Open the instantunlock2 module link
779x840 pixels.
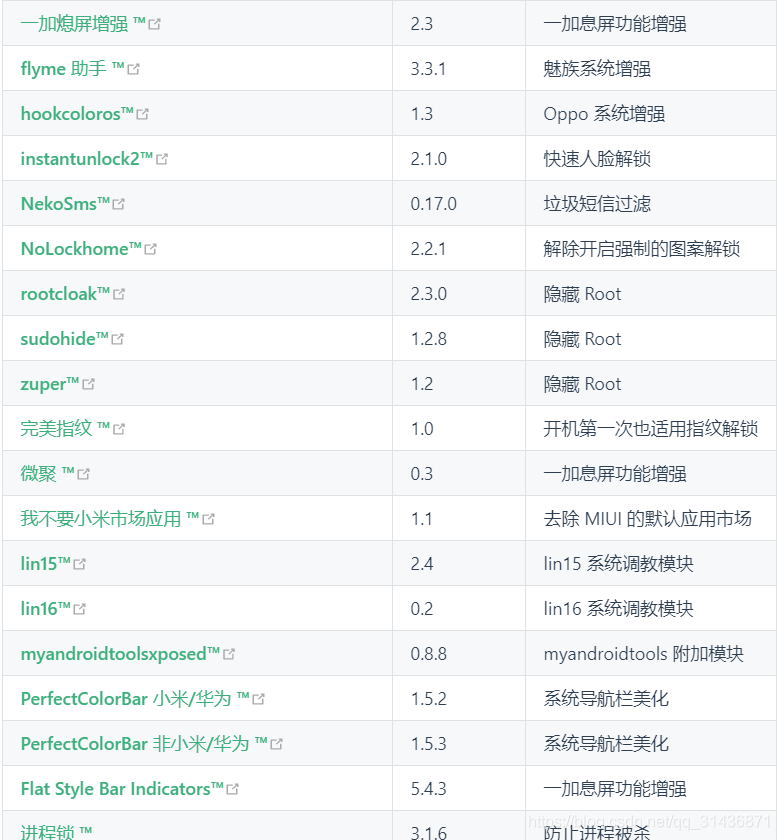94,159
